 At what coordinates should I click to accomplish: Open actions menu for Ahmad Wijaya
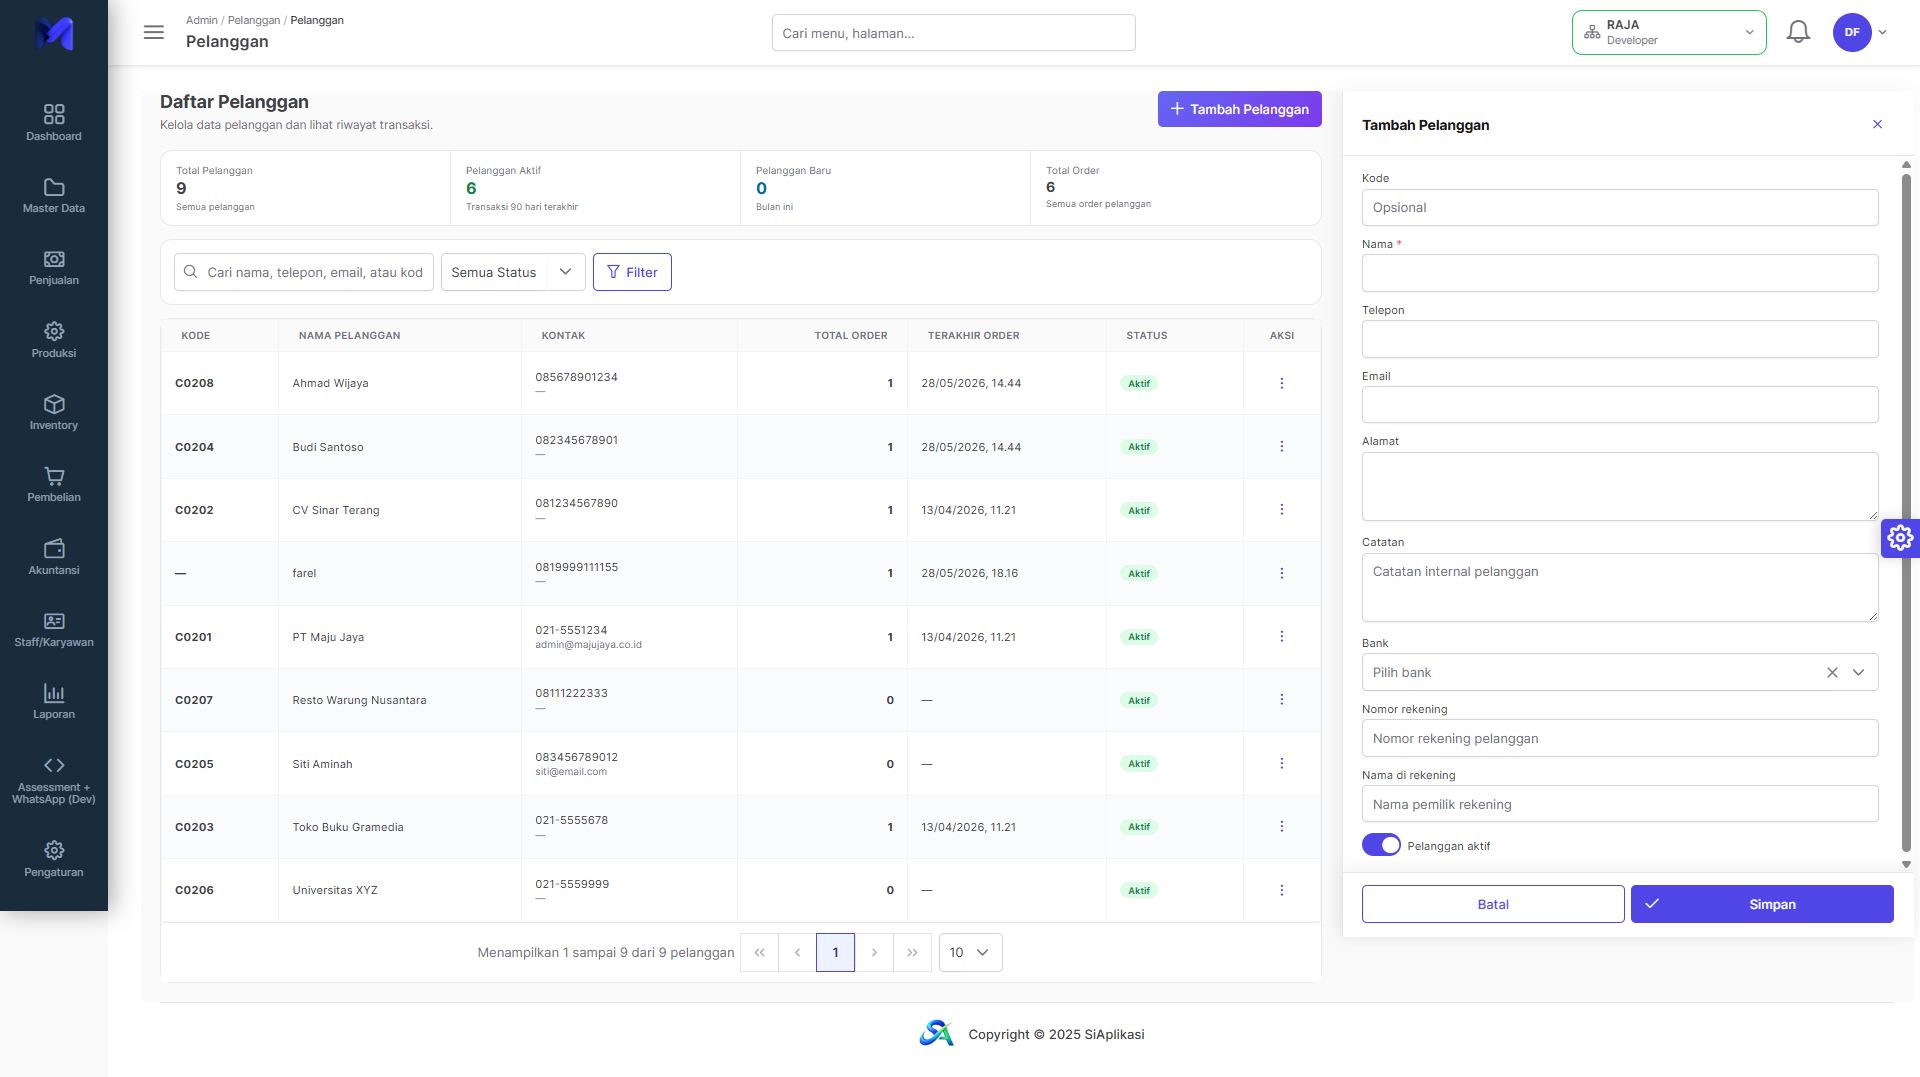point(1281,383)
